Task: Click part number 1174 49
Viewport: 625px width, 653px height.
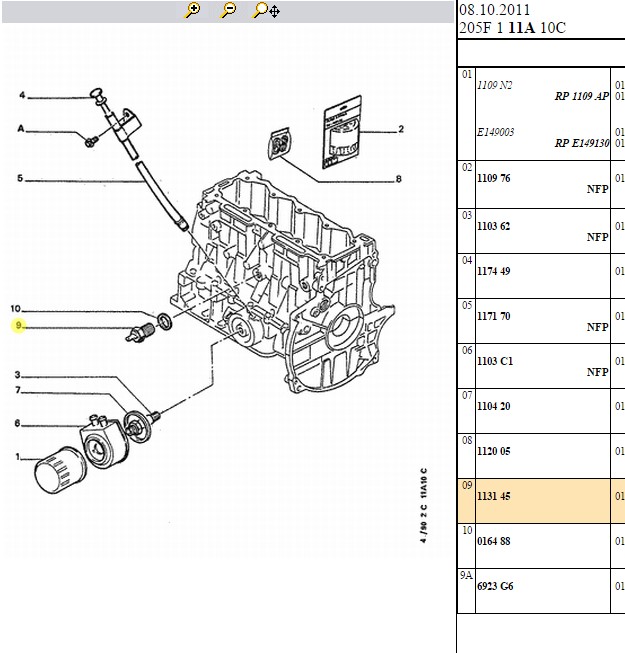Action: 493,271
